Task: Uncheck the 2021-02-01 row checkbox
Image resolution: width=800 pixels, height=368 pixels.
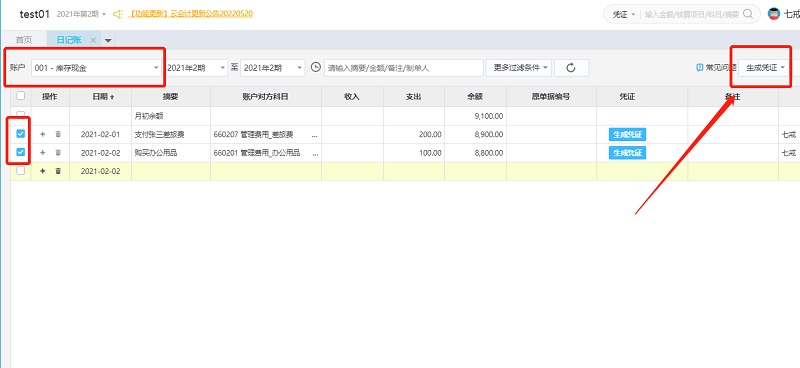Action: 20,134
